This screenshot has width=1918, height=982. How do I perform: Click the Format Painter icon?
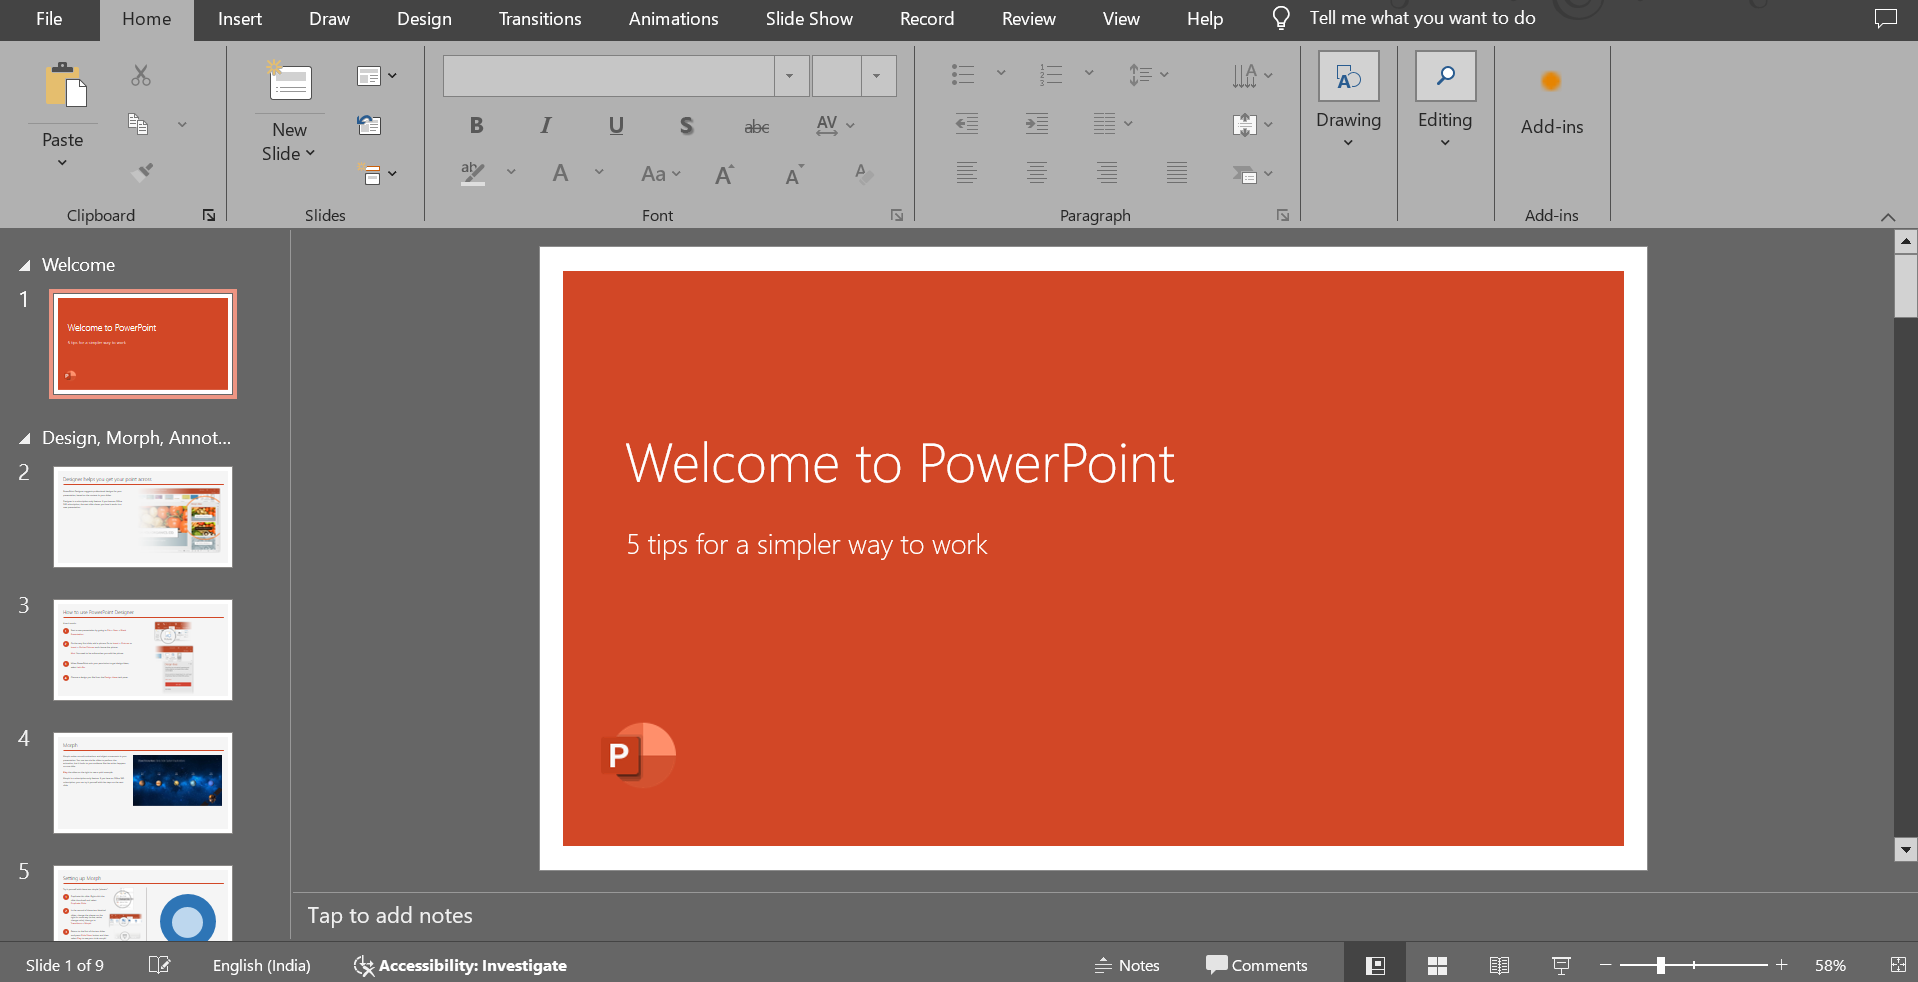point(141,171)
